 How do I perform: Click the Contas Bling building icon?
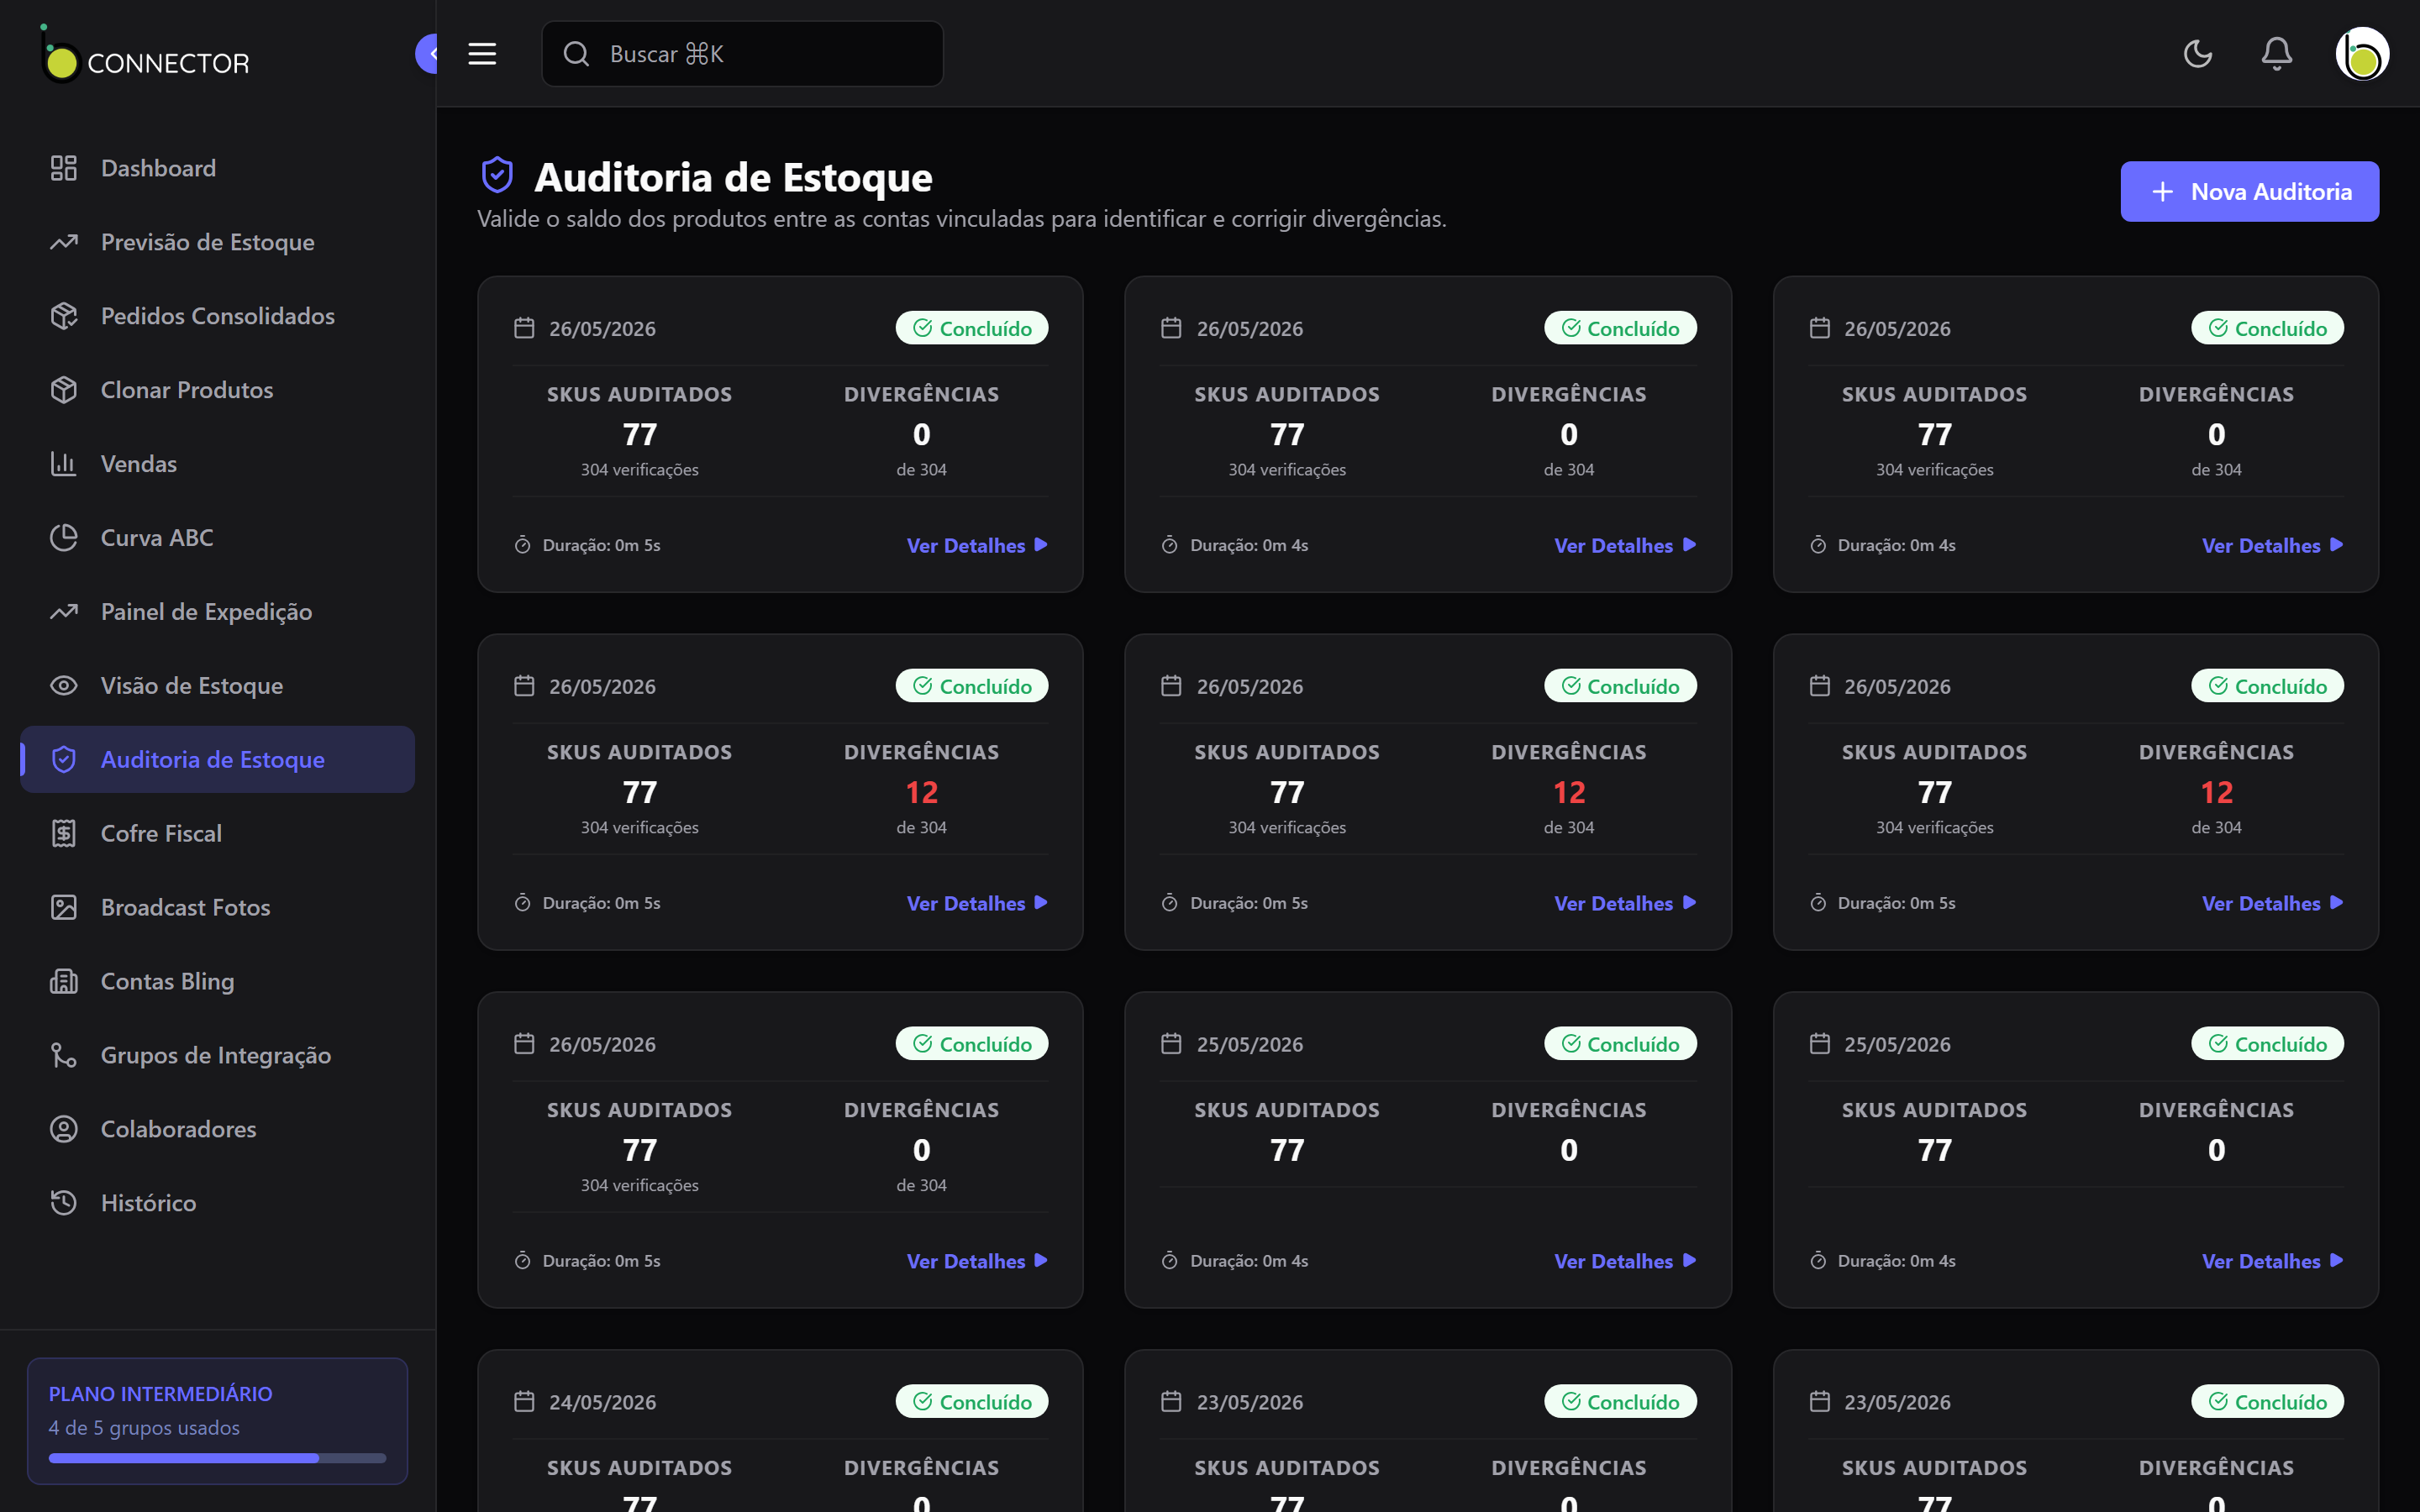(x=64, y=982)
